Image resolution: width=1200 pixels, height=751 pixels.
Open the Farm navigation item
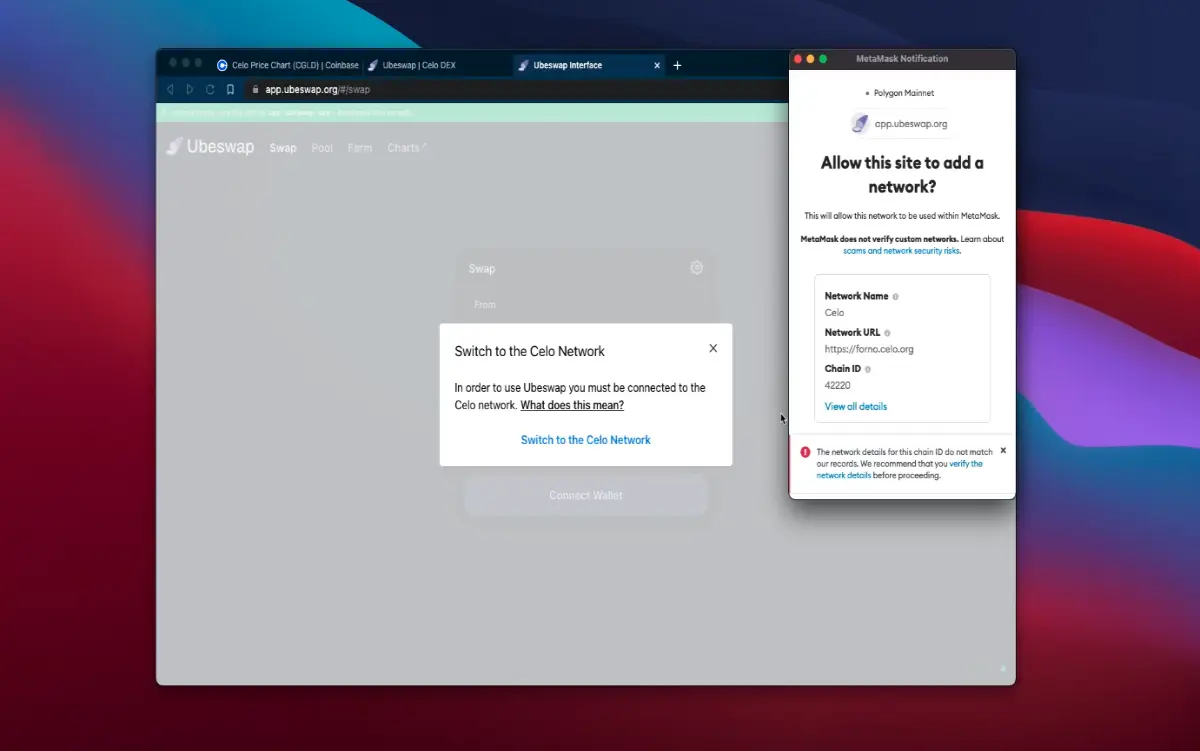[360, 148]
